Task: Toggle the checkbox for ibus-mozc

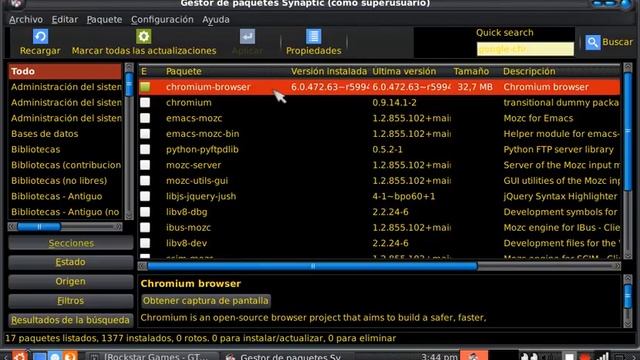Action: click(145, 227)
